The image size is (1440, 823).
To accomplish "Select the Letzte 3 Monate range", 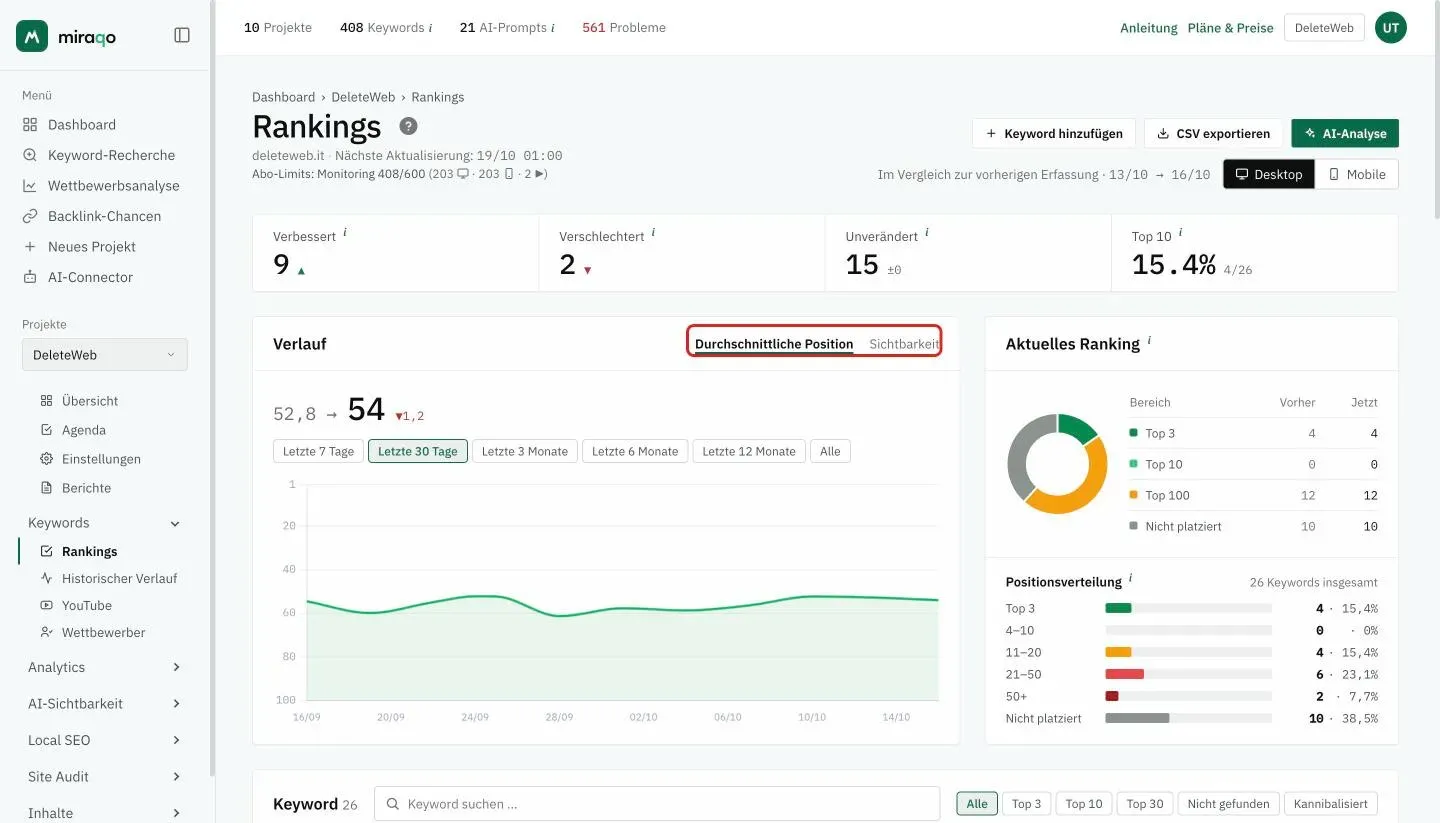I will [525, 451].
